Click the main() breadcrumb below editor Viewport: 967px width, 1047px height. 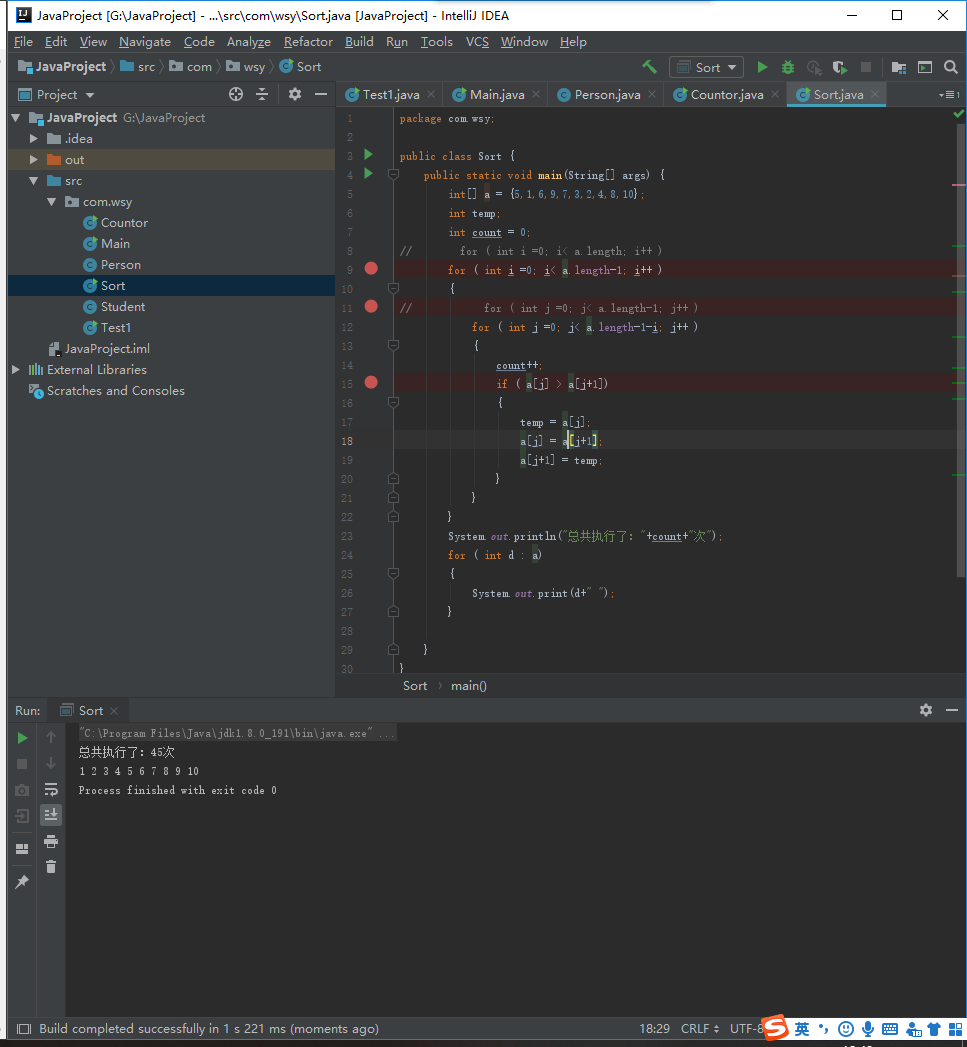click(468, 686)
